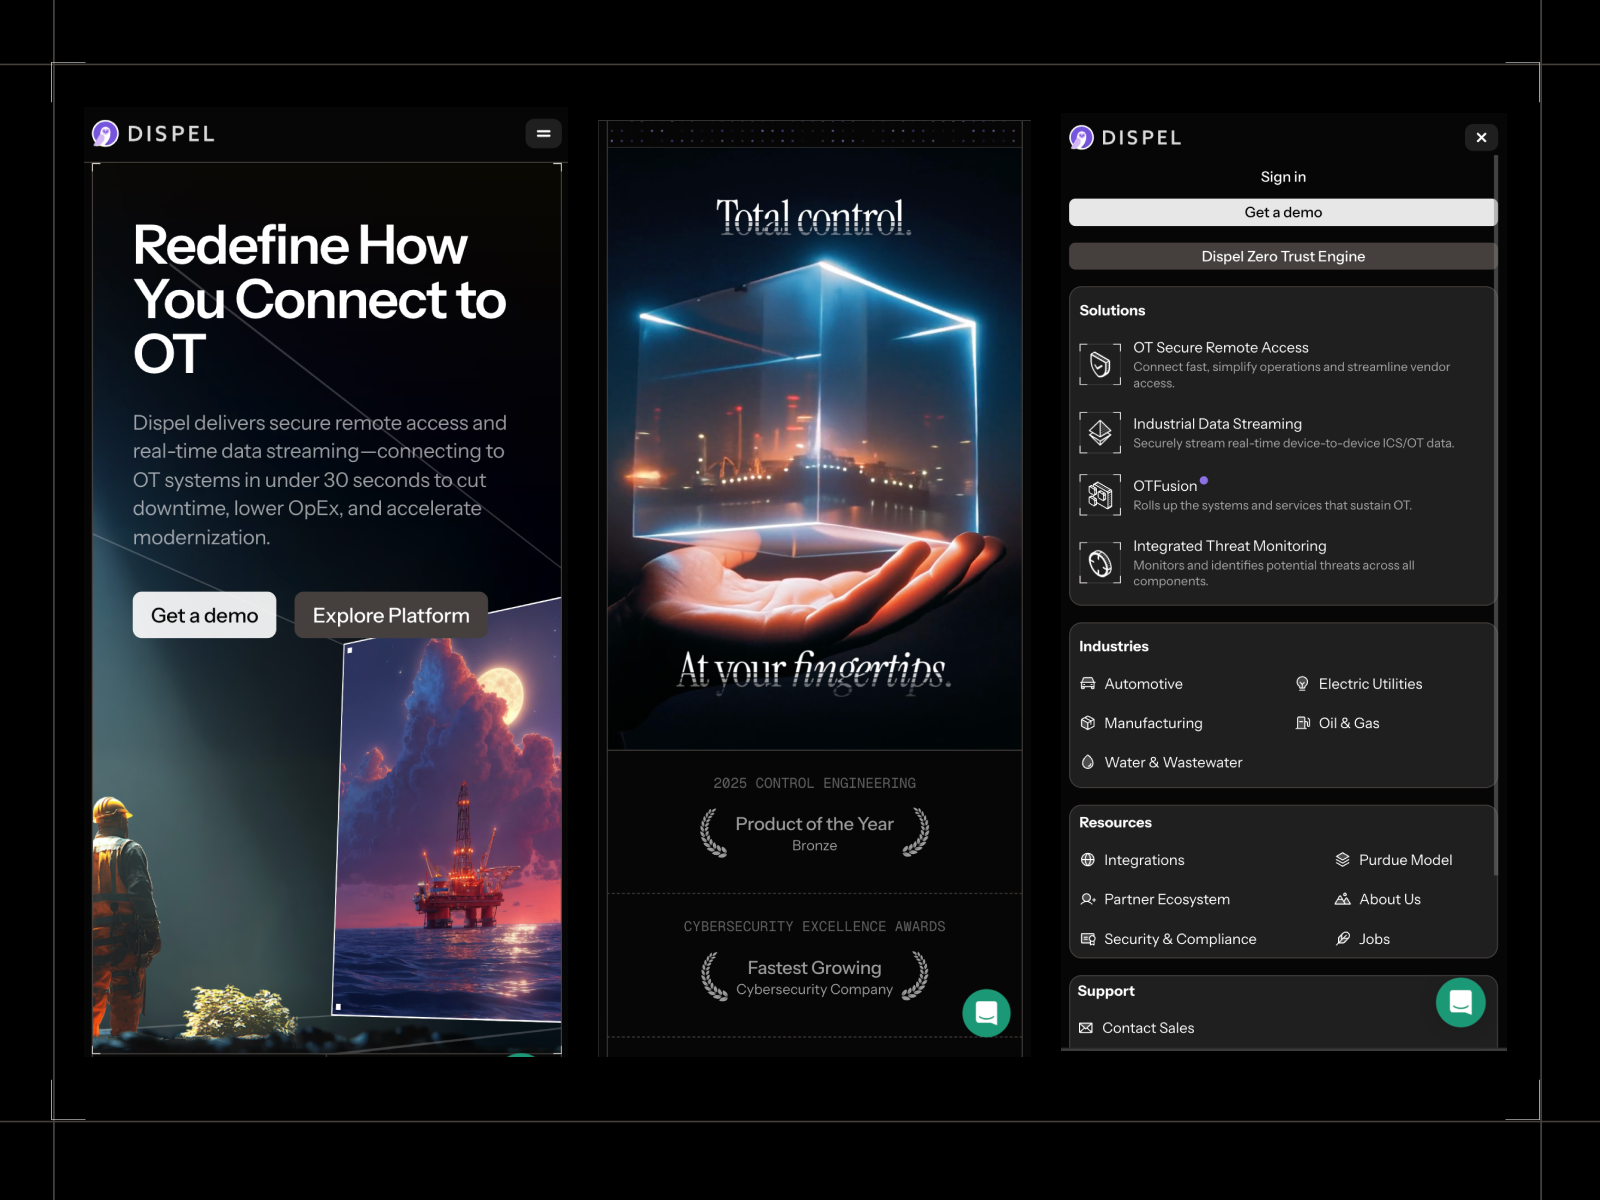This screenshot has height=1200, width=1600.
Task: Click the OT Secure Remote Access shield icon
Action: click(1100, 364)
